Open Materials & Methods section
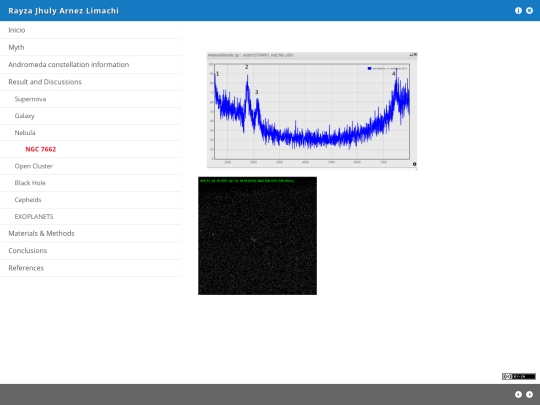The image size is (540, 405). [91, 233]
